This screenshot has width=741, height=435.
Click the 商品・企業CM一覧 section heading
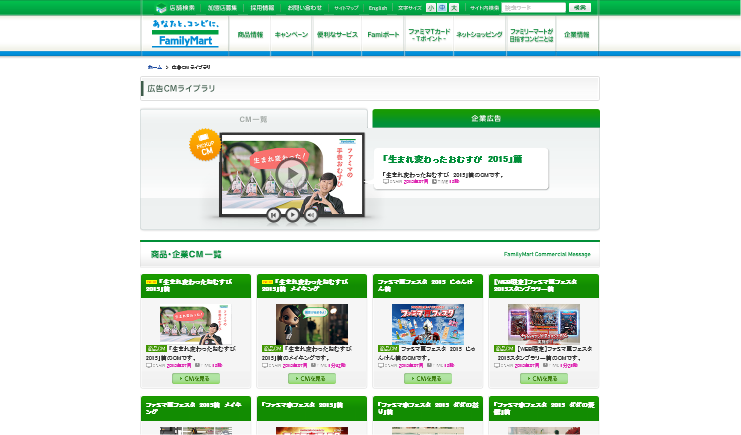(186, 254)
